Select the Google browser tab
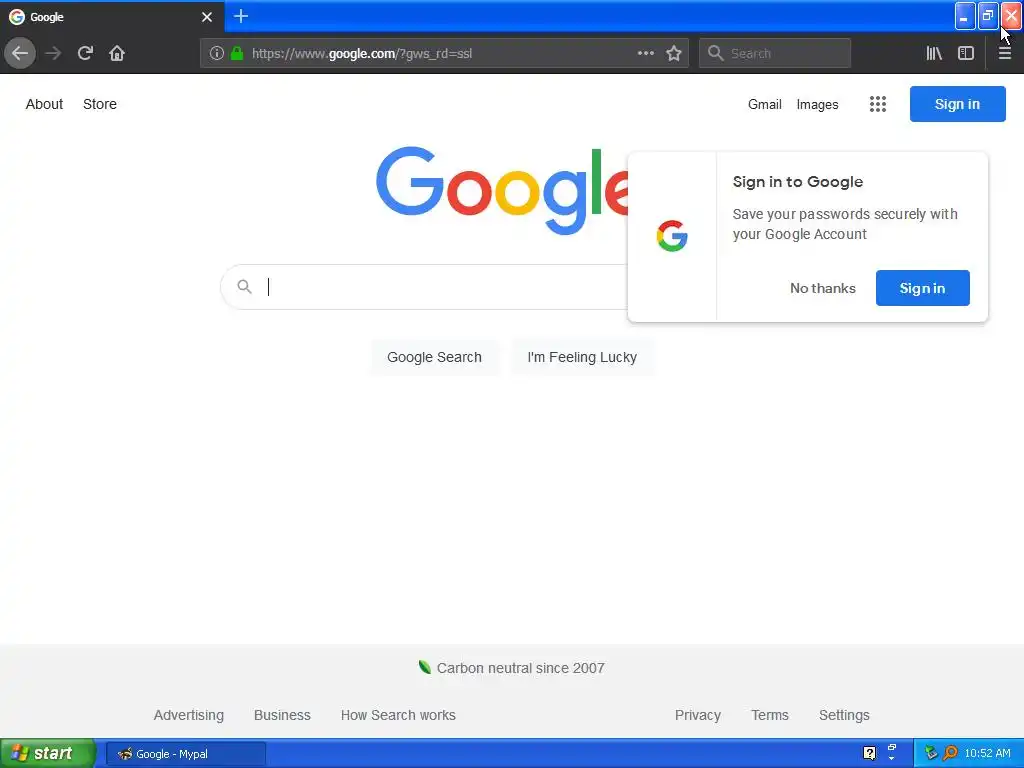Screen dimensions: 1024x768 111,17
